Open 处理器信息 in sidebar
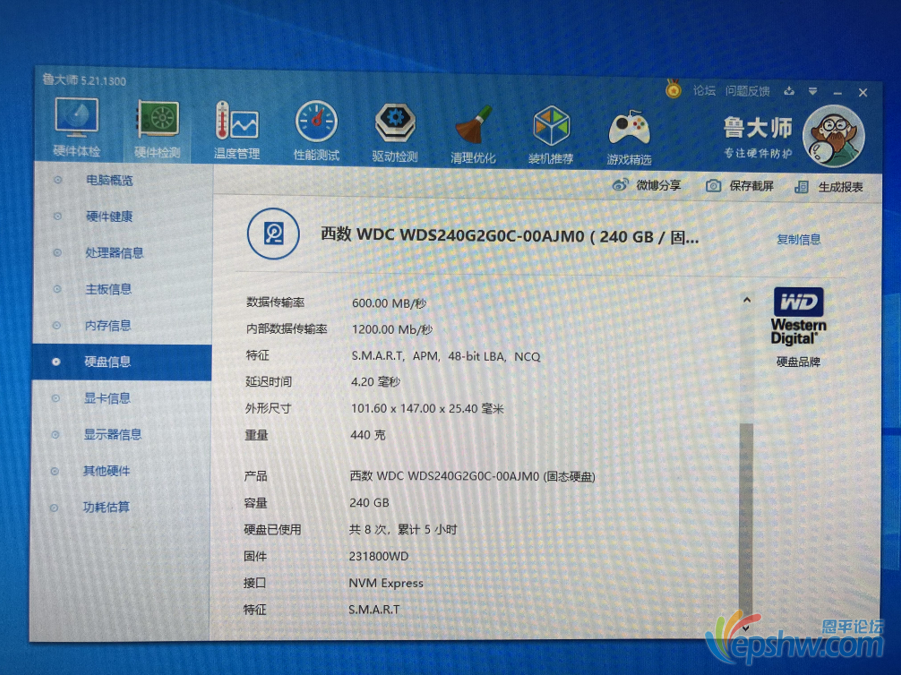This screenshot has width=901, height=675. click(x=114, y=253)
